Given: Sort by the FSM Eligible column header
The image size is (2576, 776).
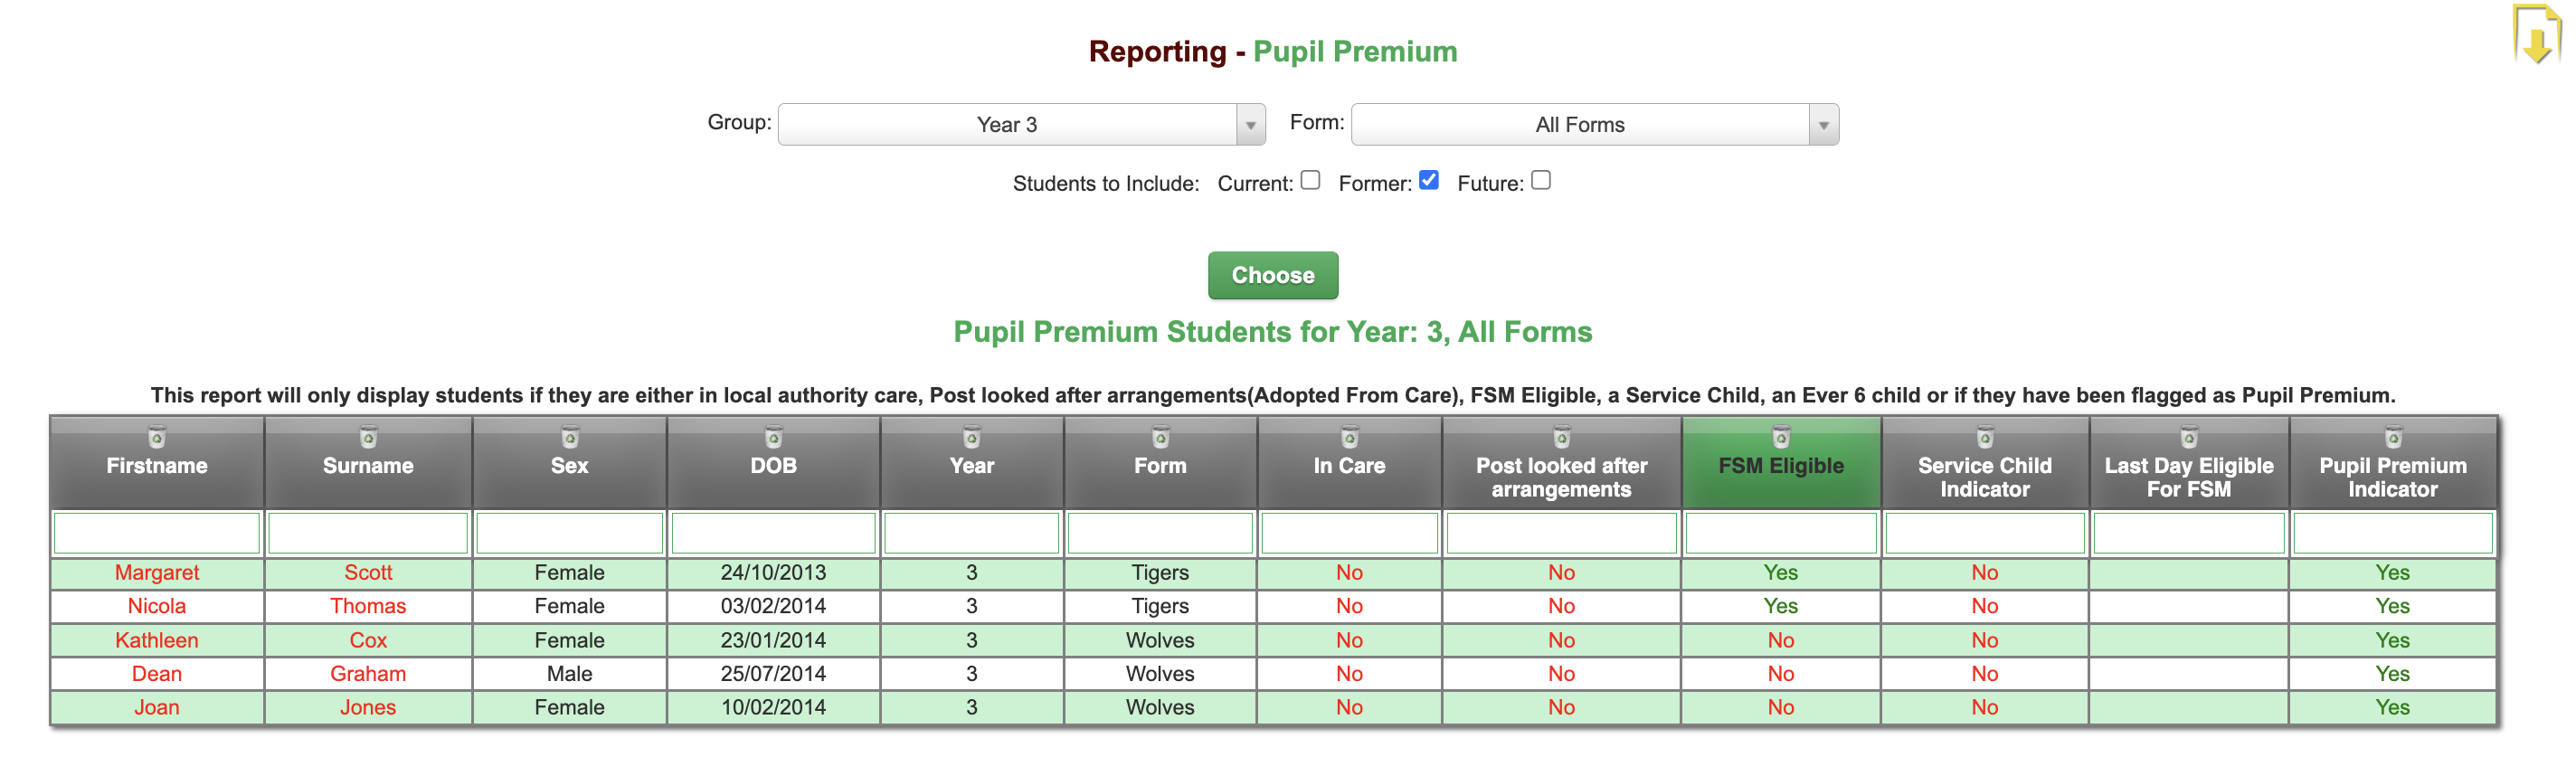Looking at the screenshot, I should coord(1780,466).
